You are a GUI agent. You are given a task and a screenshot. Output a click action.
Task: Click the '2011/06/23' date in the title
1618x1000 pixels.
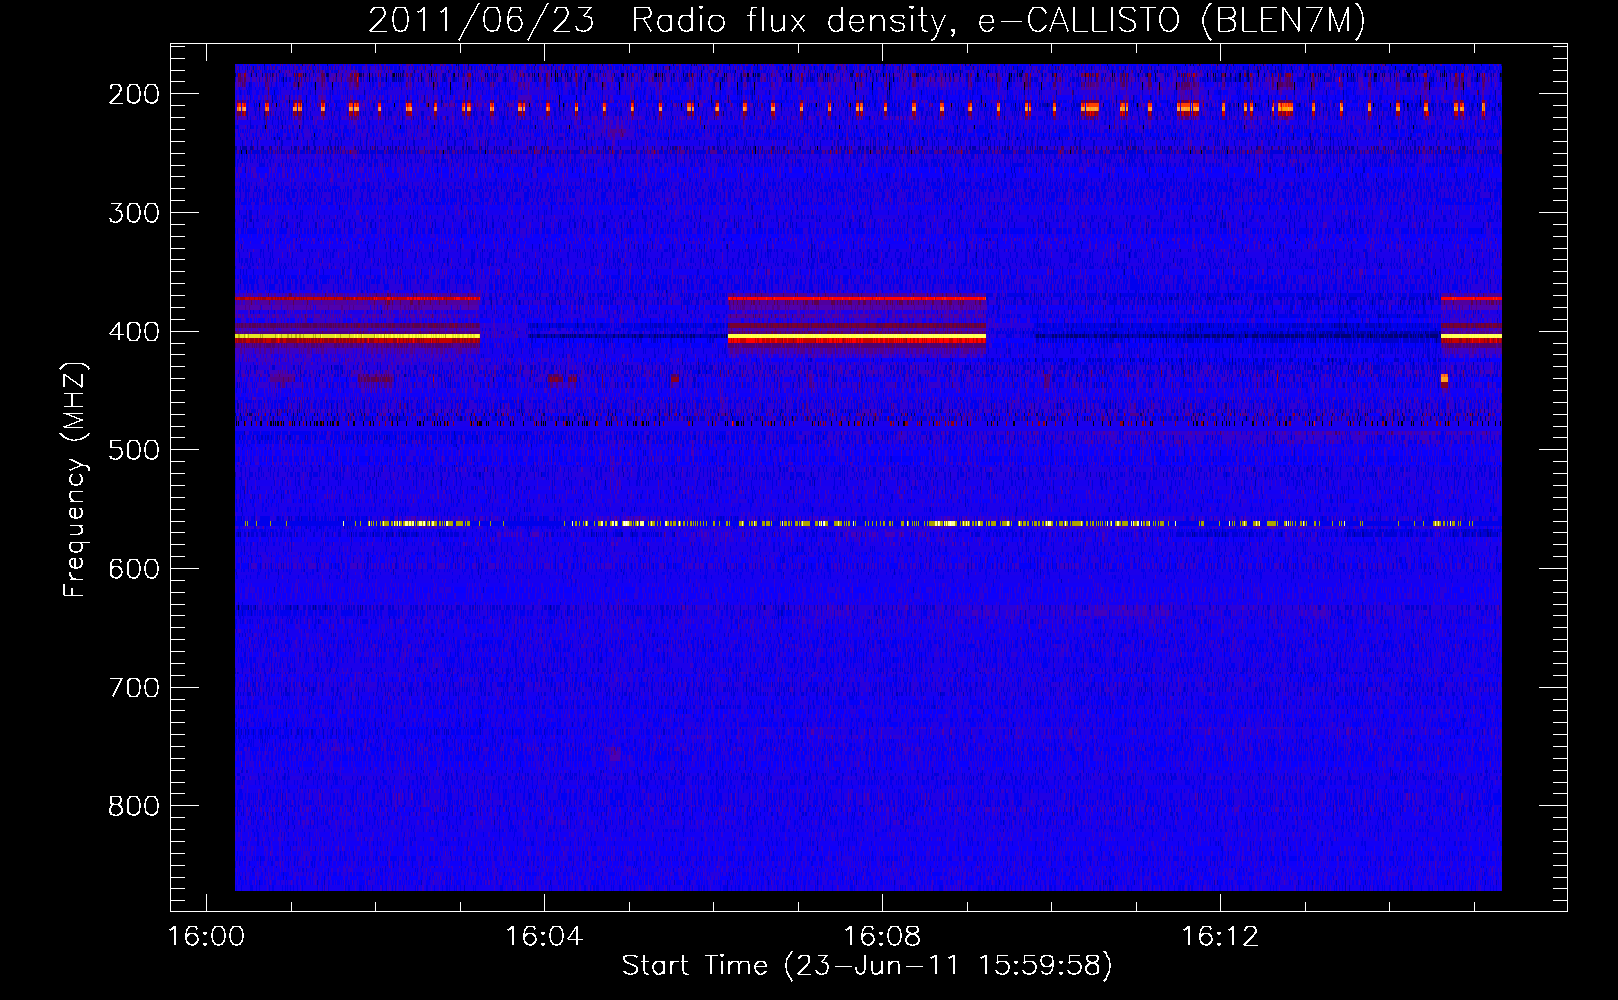[x=482, y=21]
